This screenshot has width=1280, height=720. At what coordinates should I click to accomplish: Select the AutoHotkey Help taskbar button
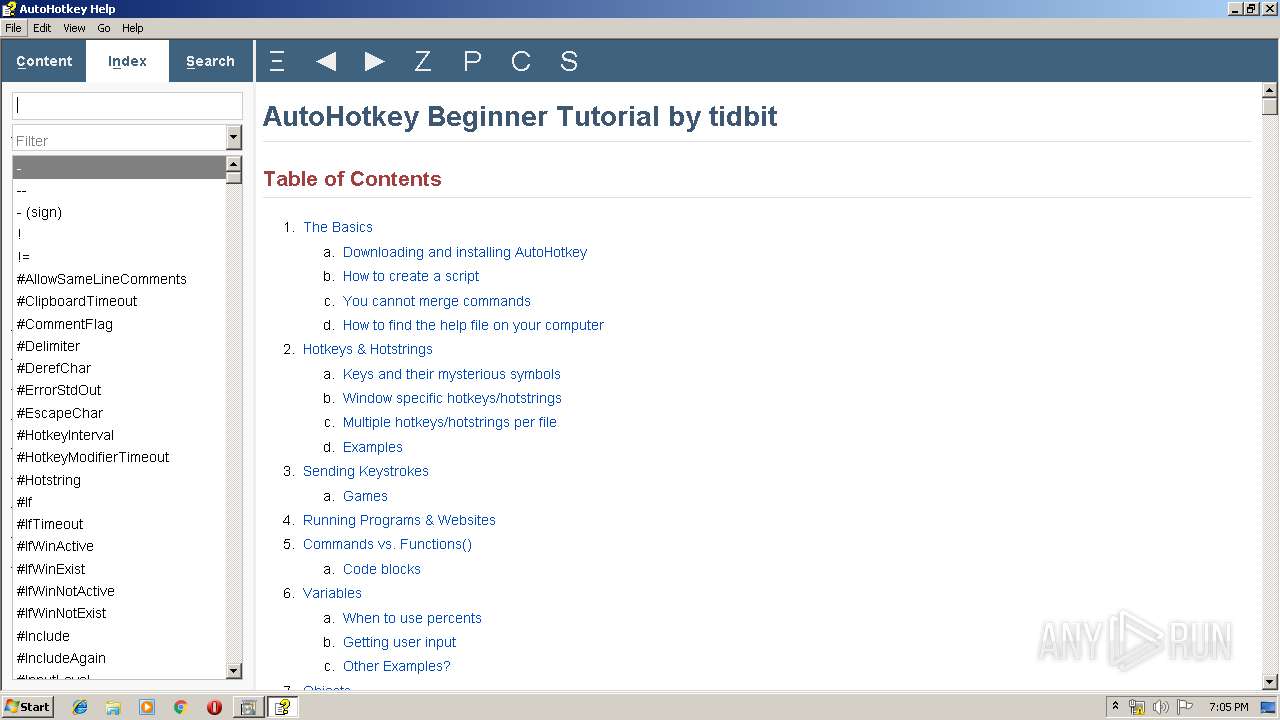(x=282, y=707)
